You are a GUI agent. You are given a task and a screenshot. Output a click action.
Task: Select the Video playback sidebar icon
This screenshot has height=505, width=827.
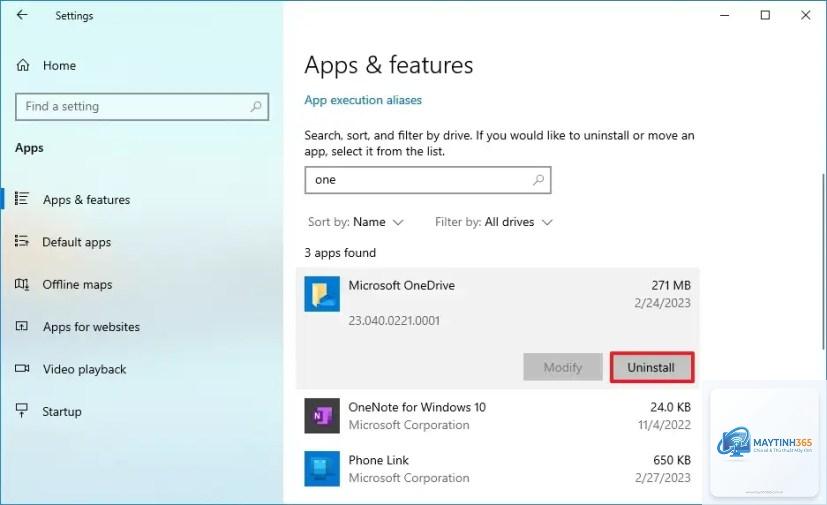point(22,368)
